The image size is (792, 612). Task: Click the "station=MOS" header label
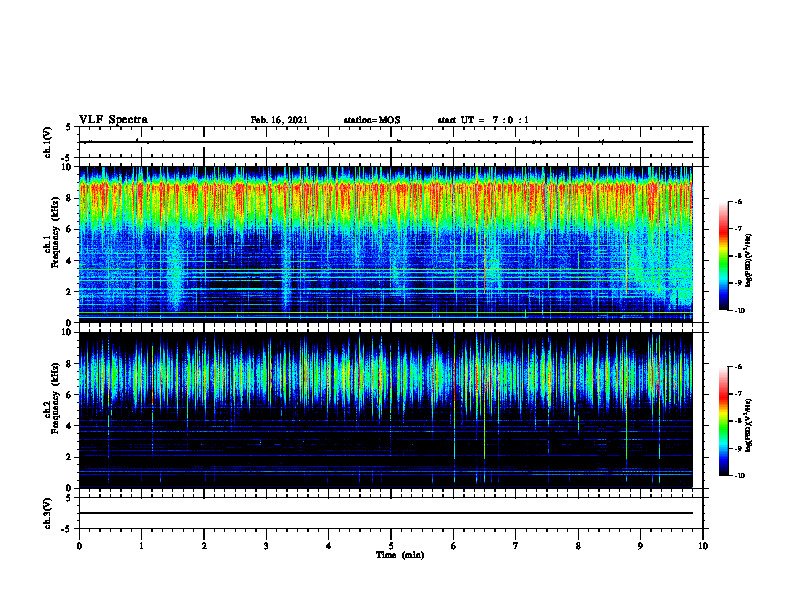[372, 120]
